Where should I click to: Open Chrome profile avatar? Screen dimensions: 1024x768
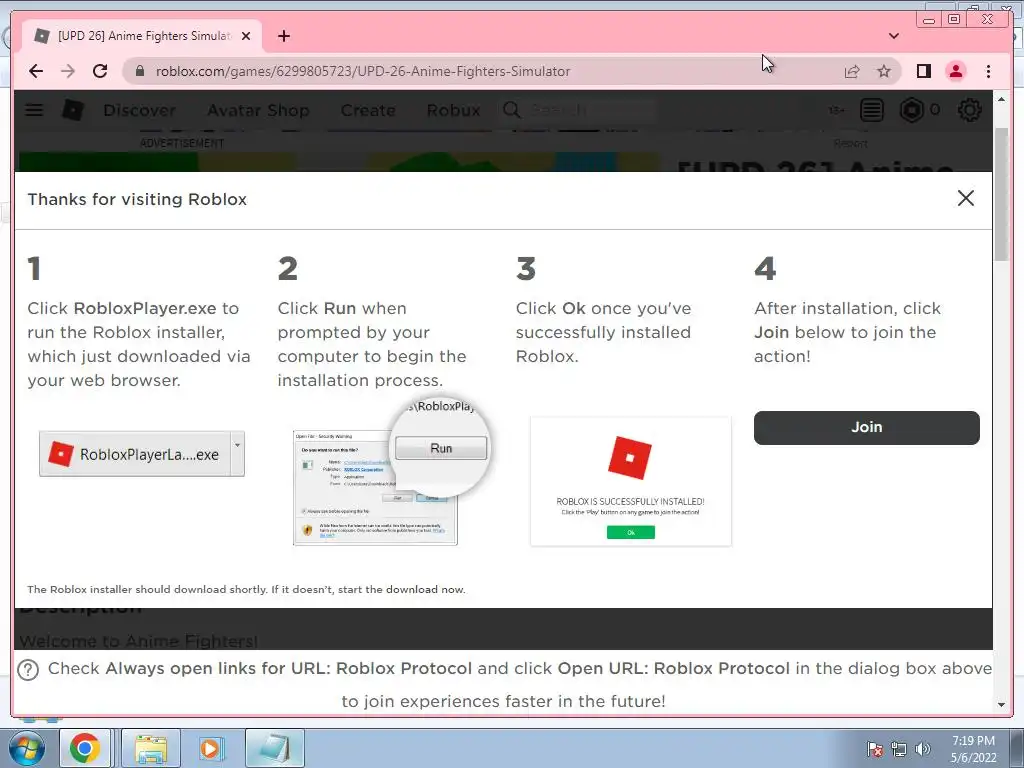point(955,71)
